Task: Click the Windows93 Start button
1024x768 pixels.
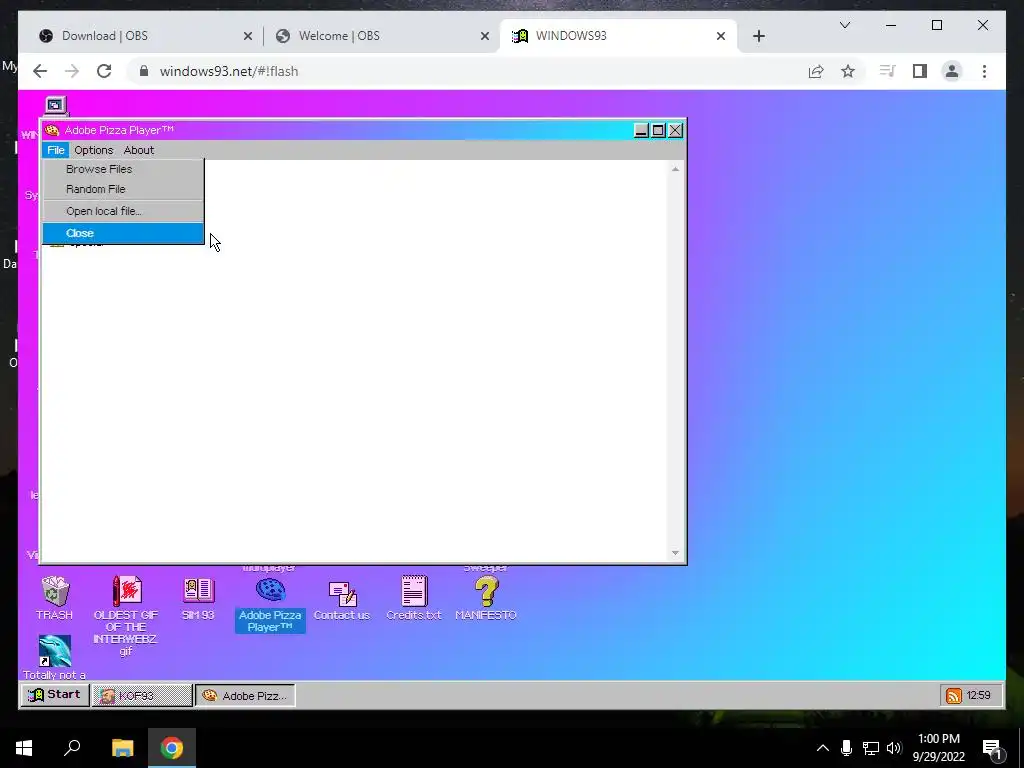Action: [x=55, y=695]
